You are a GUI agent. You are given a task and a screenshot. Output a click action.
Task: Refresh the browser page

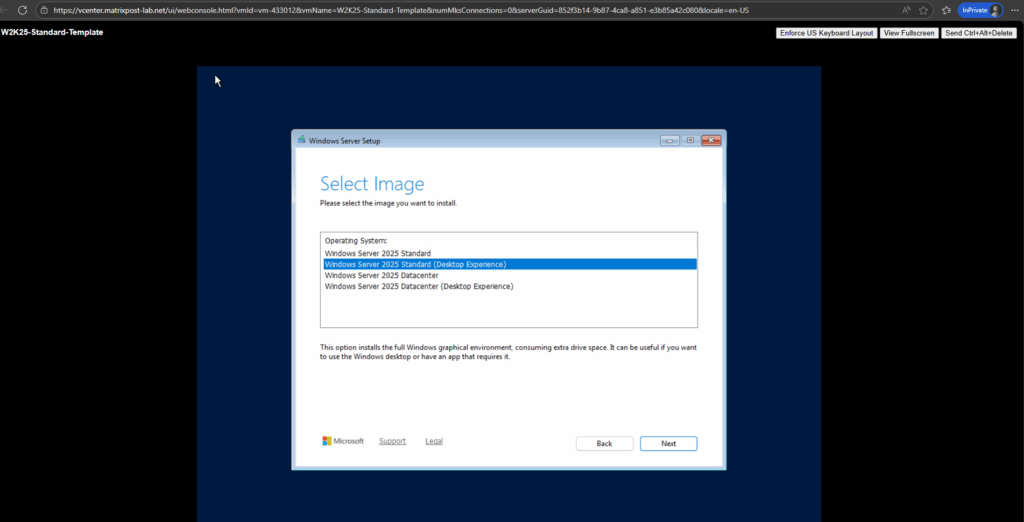coord(22,10)
